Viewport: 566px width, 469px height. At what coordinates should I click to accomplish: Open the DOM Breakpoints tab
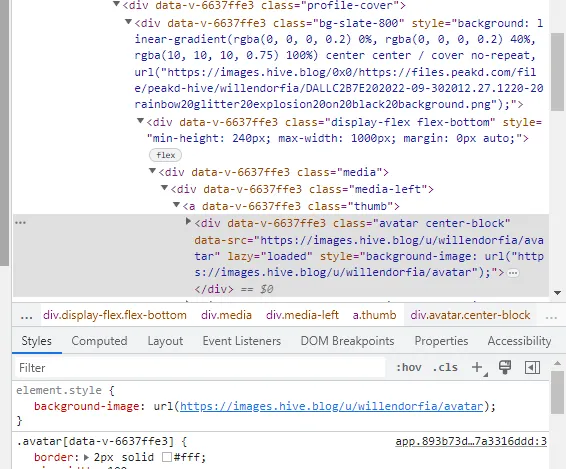coord(347,341)
